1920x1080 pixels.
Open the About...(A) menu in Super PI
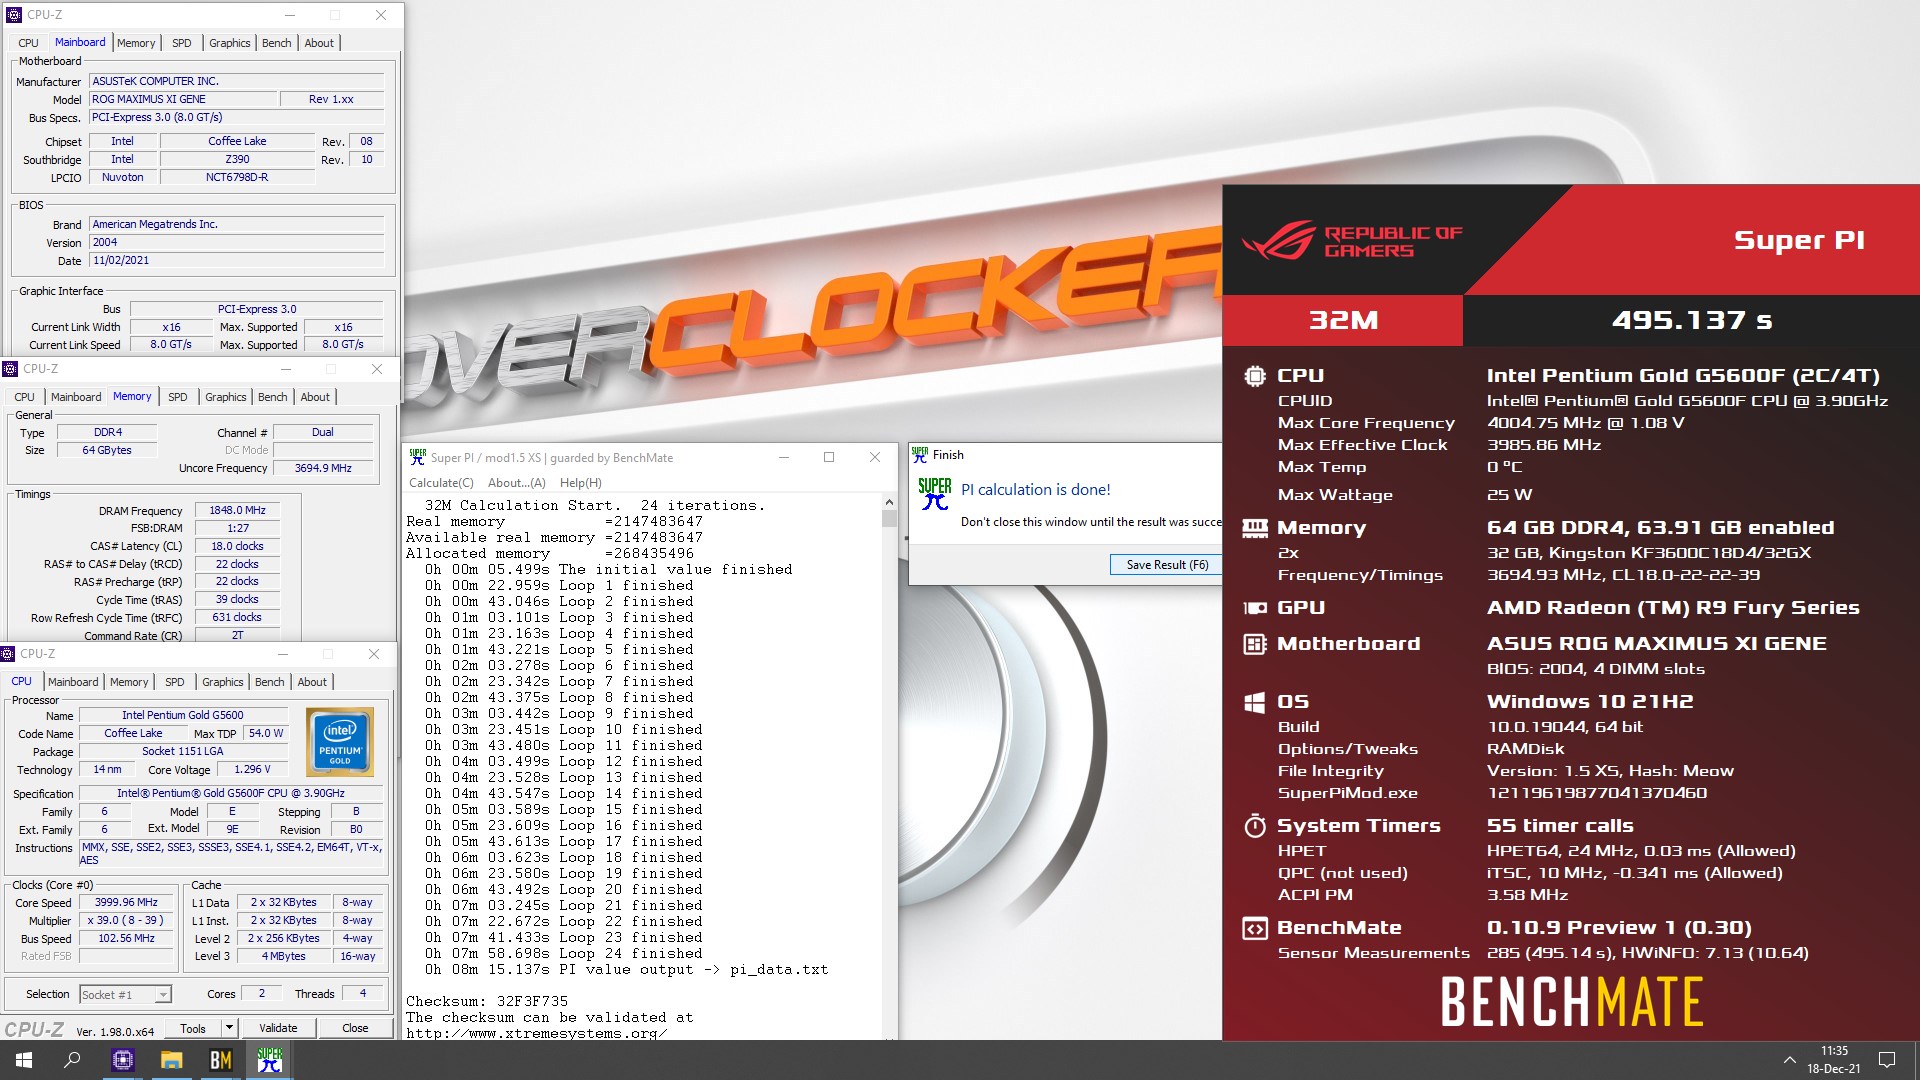[x=516, y=483]
